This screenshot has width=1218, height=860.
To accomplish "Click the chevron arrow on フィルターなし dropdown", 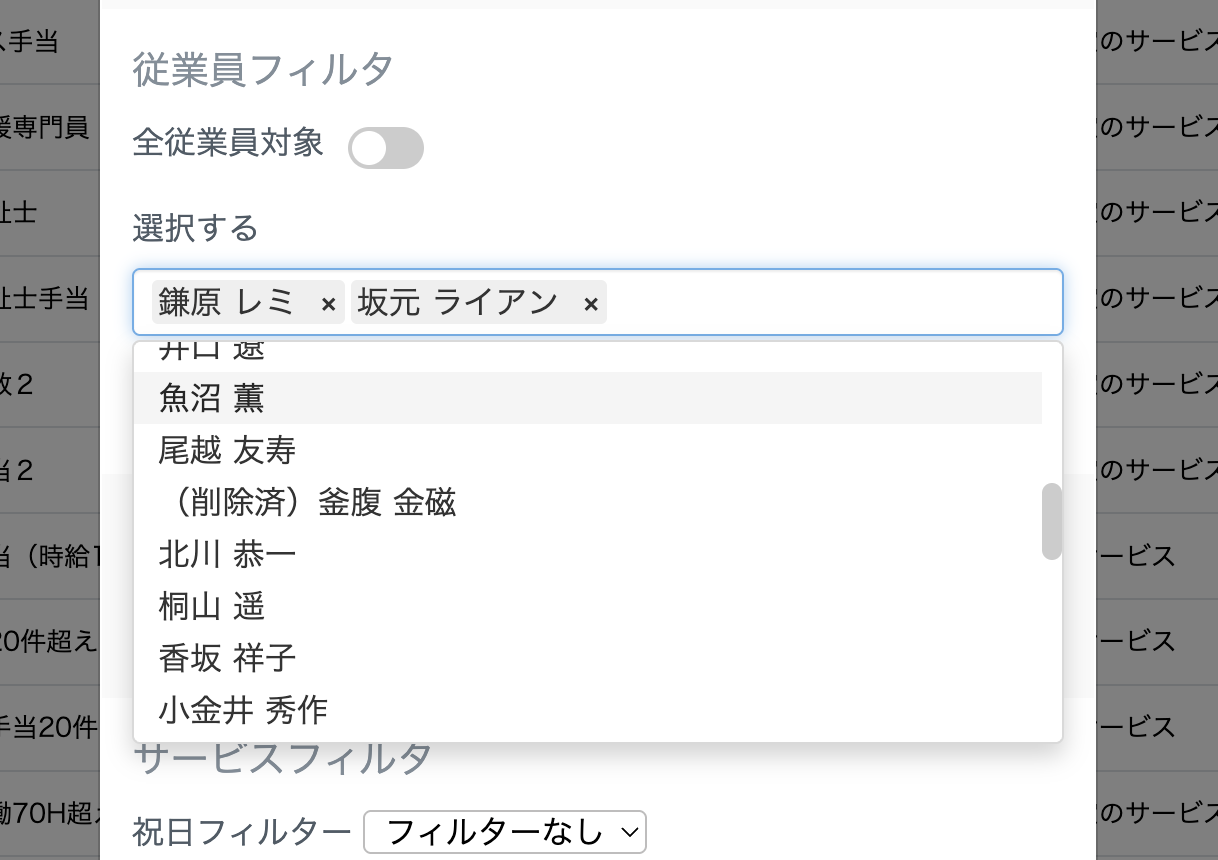I will (629, 831).
